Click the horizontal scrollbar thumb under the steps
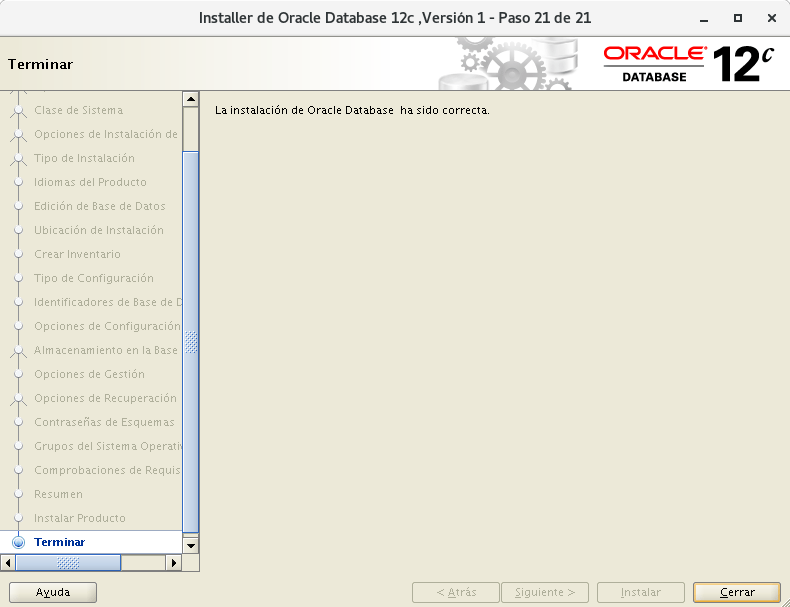 pyautogui.click(x=68, y=563)
